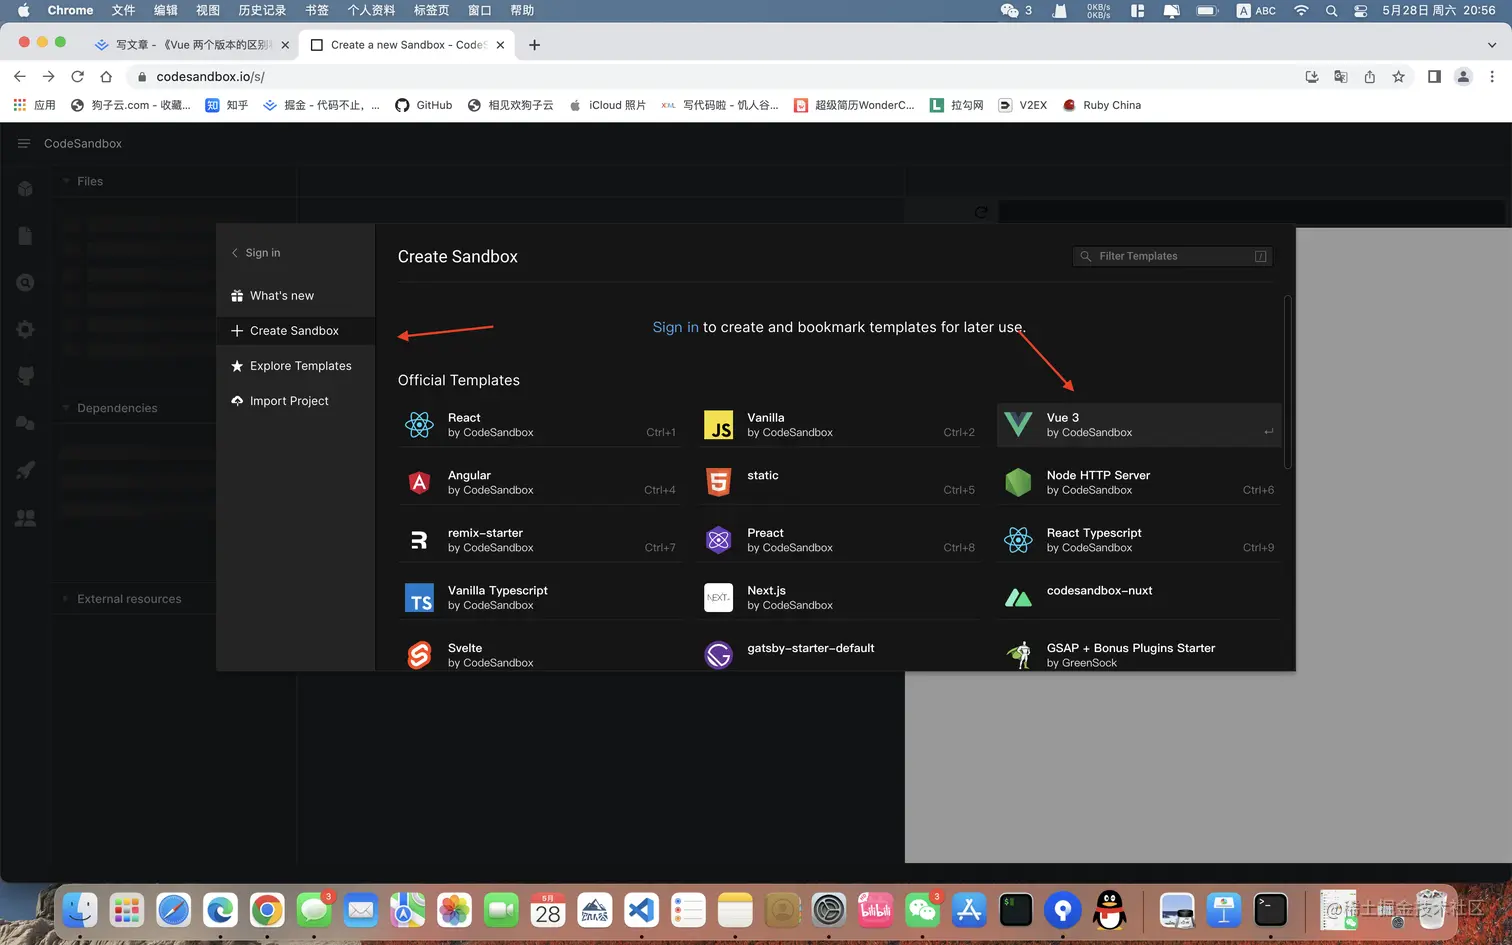Focus the Filter Templates search field
Image resolution: width=1512 pixels, height=945 pixels.
1172,256
